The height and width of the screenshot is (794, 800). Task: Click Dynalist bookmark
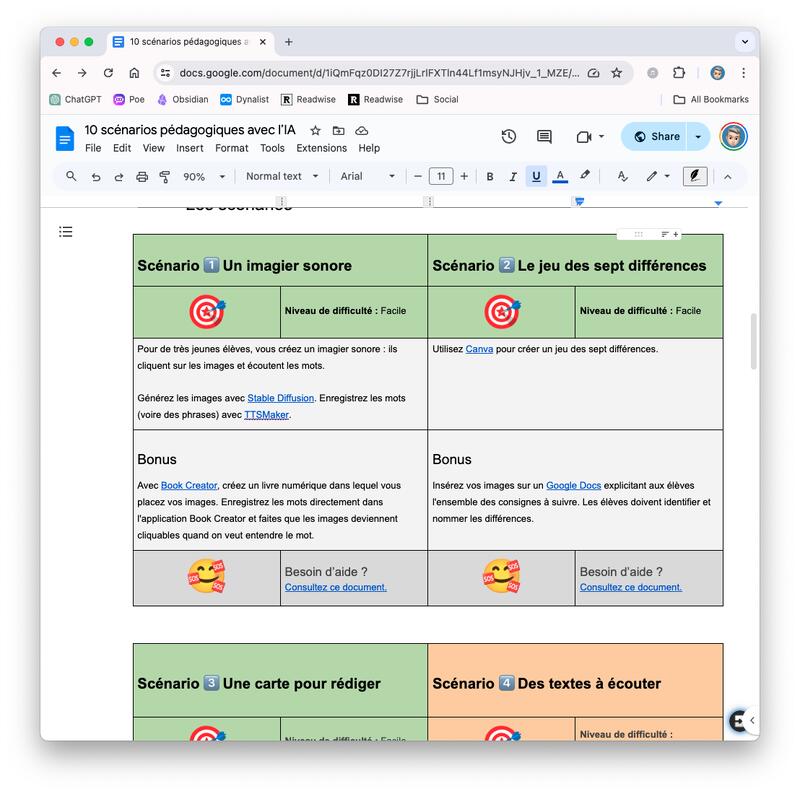pos(244,100)
